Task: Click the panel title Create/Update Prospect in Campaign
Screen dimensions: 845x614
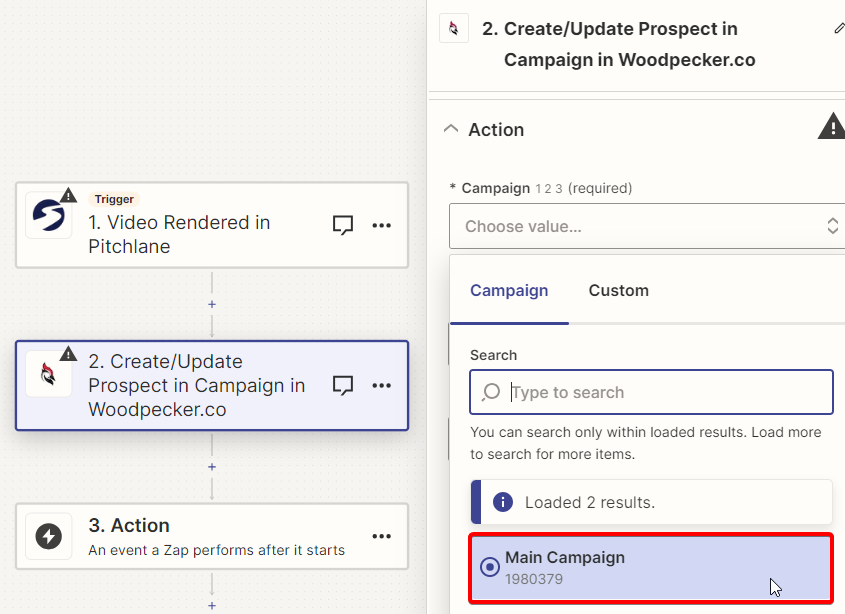Action: point(619,44)
